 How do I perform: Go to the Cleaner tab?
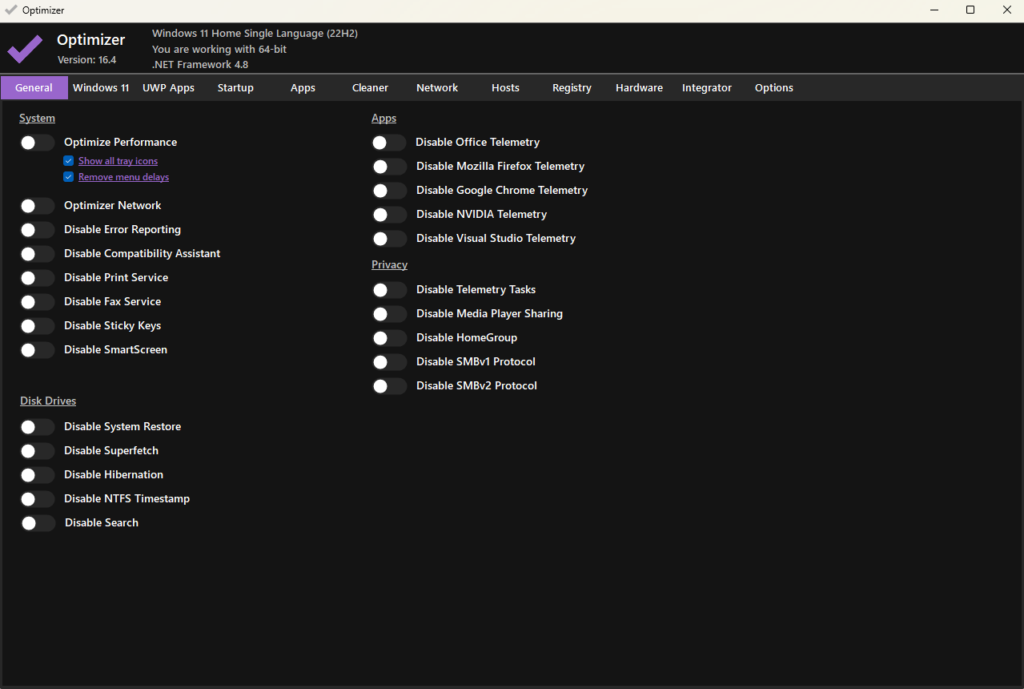click(370, 88)
